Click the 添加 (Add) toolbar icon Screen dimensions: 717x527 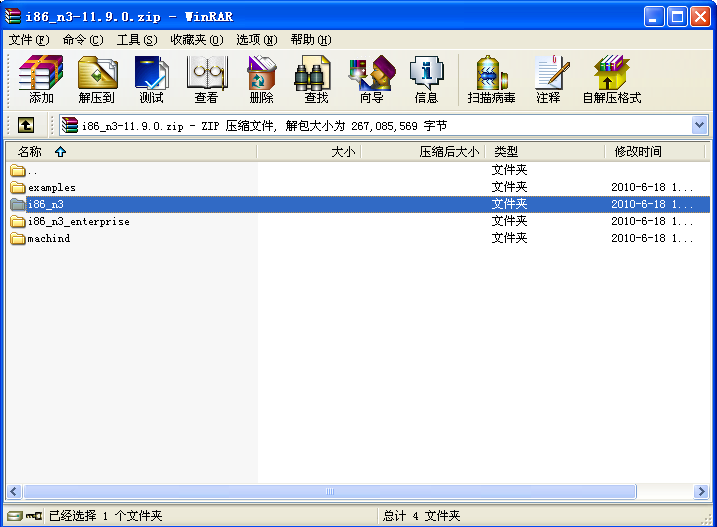(x=41, y=79)
